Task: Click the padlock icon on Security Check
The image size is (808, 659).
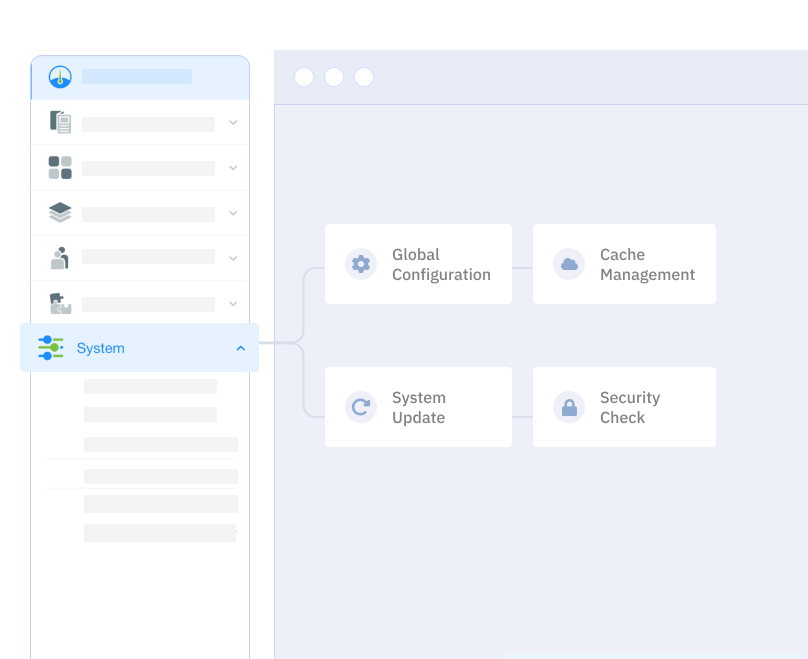Action: pyautogui.click(x=569, y=407)
